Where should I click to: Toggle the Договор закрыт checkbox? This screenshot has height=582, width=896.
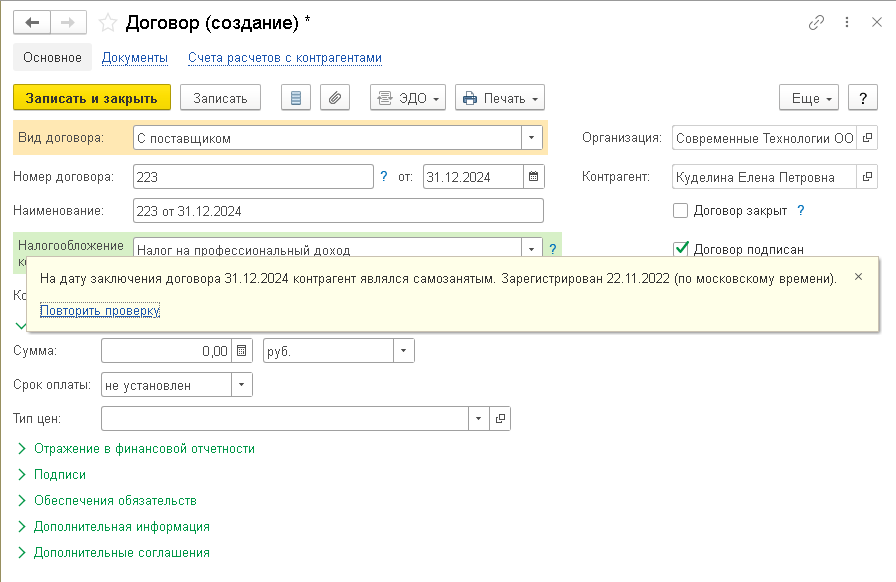point(681,211)
